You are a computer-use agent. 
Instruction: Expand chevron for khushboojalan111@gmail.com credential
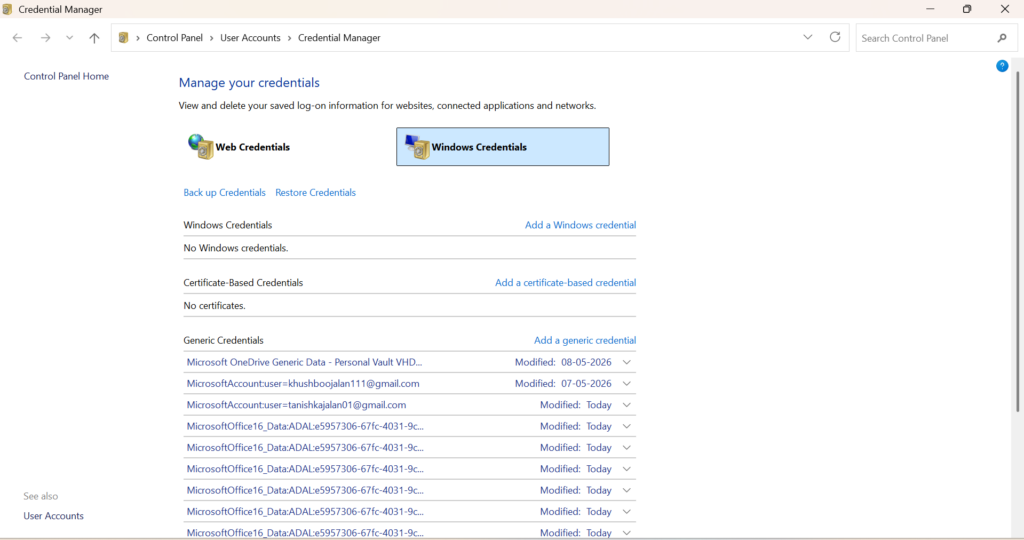[x=626, y=384]
